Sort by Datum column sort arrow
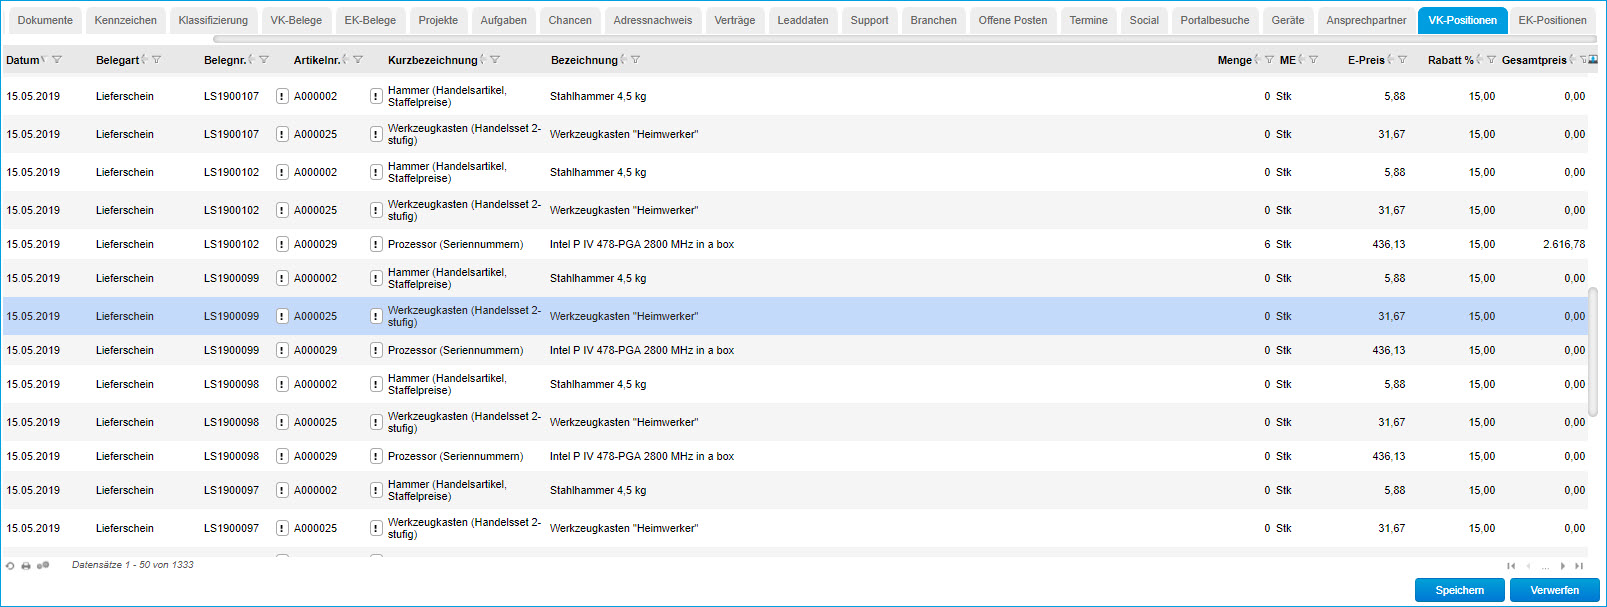This screenshot has height=607, width=1607. 44,60
